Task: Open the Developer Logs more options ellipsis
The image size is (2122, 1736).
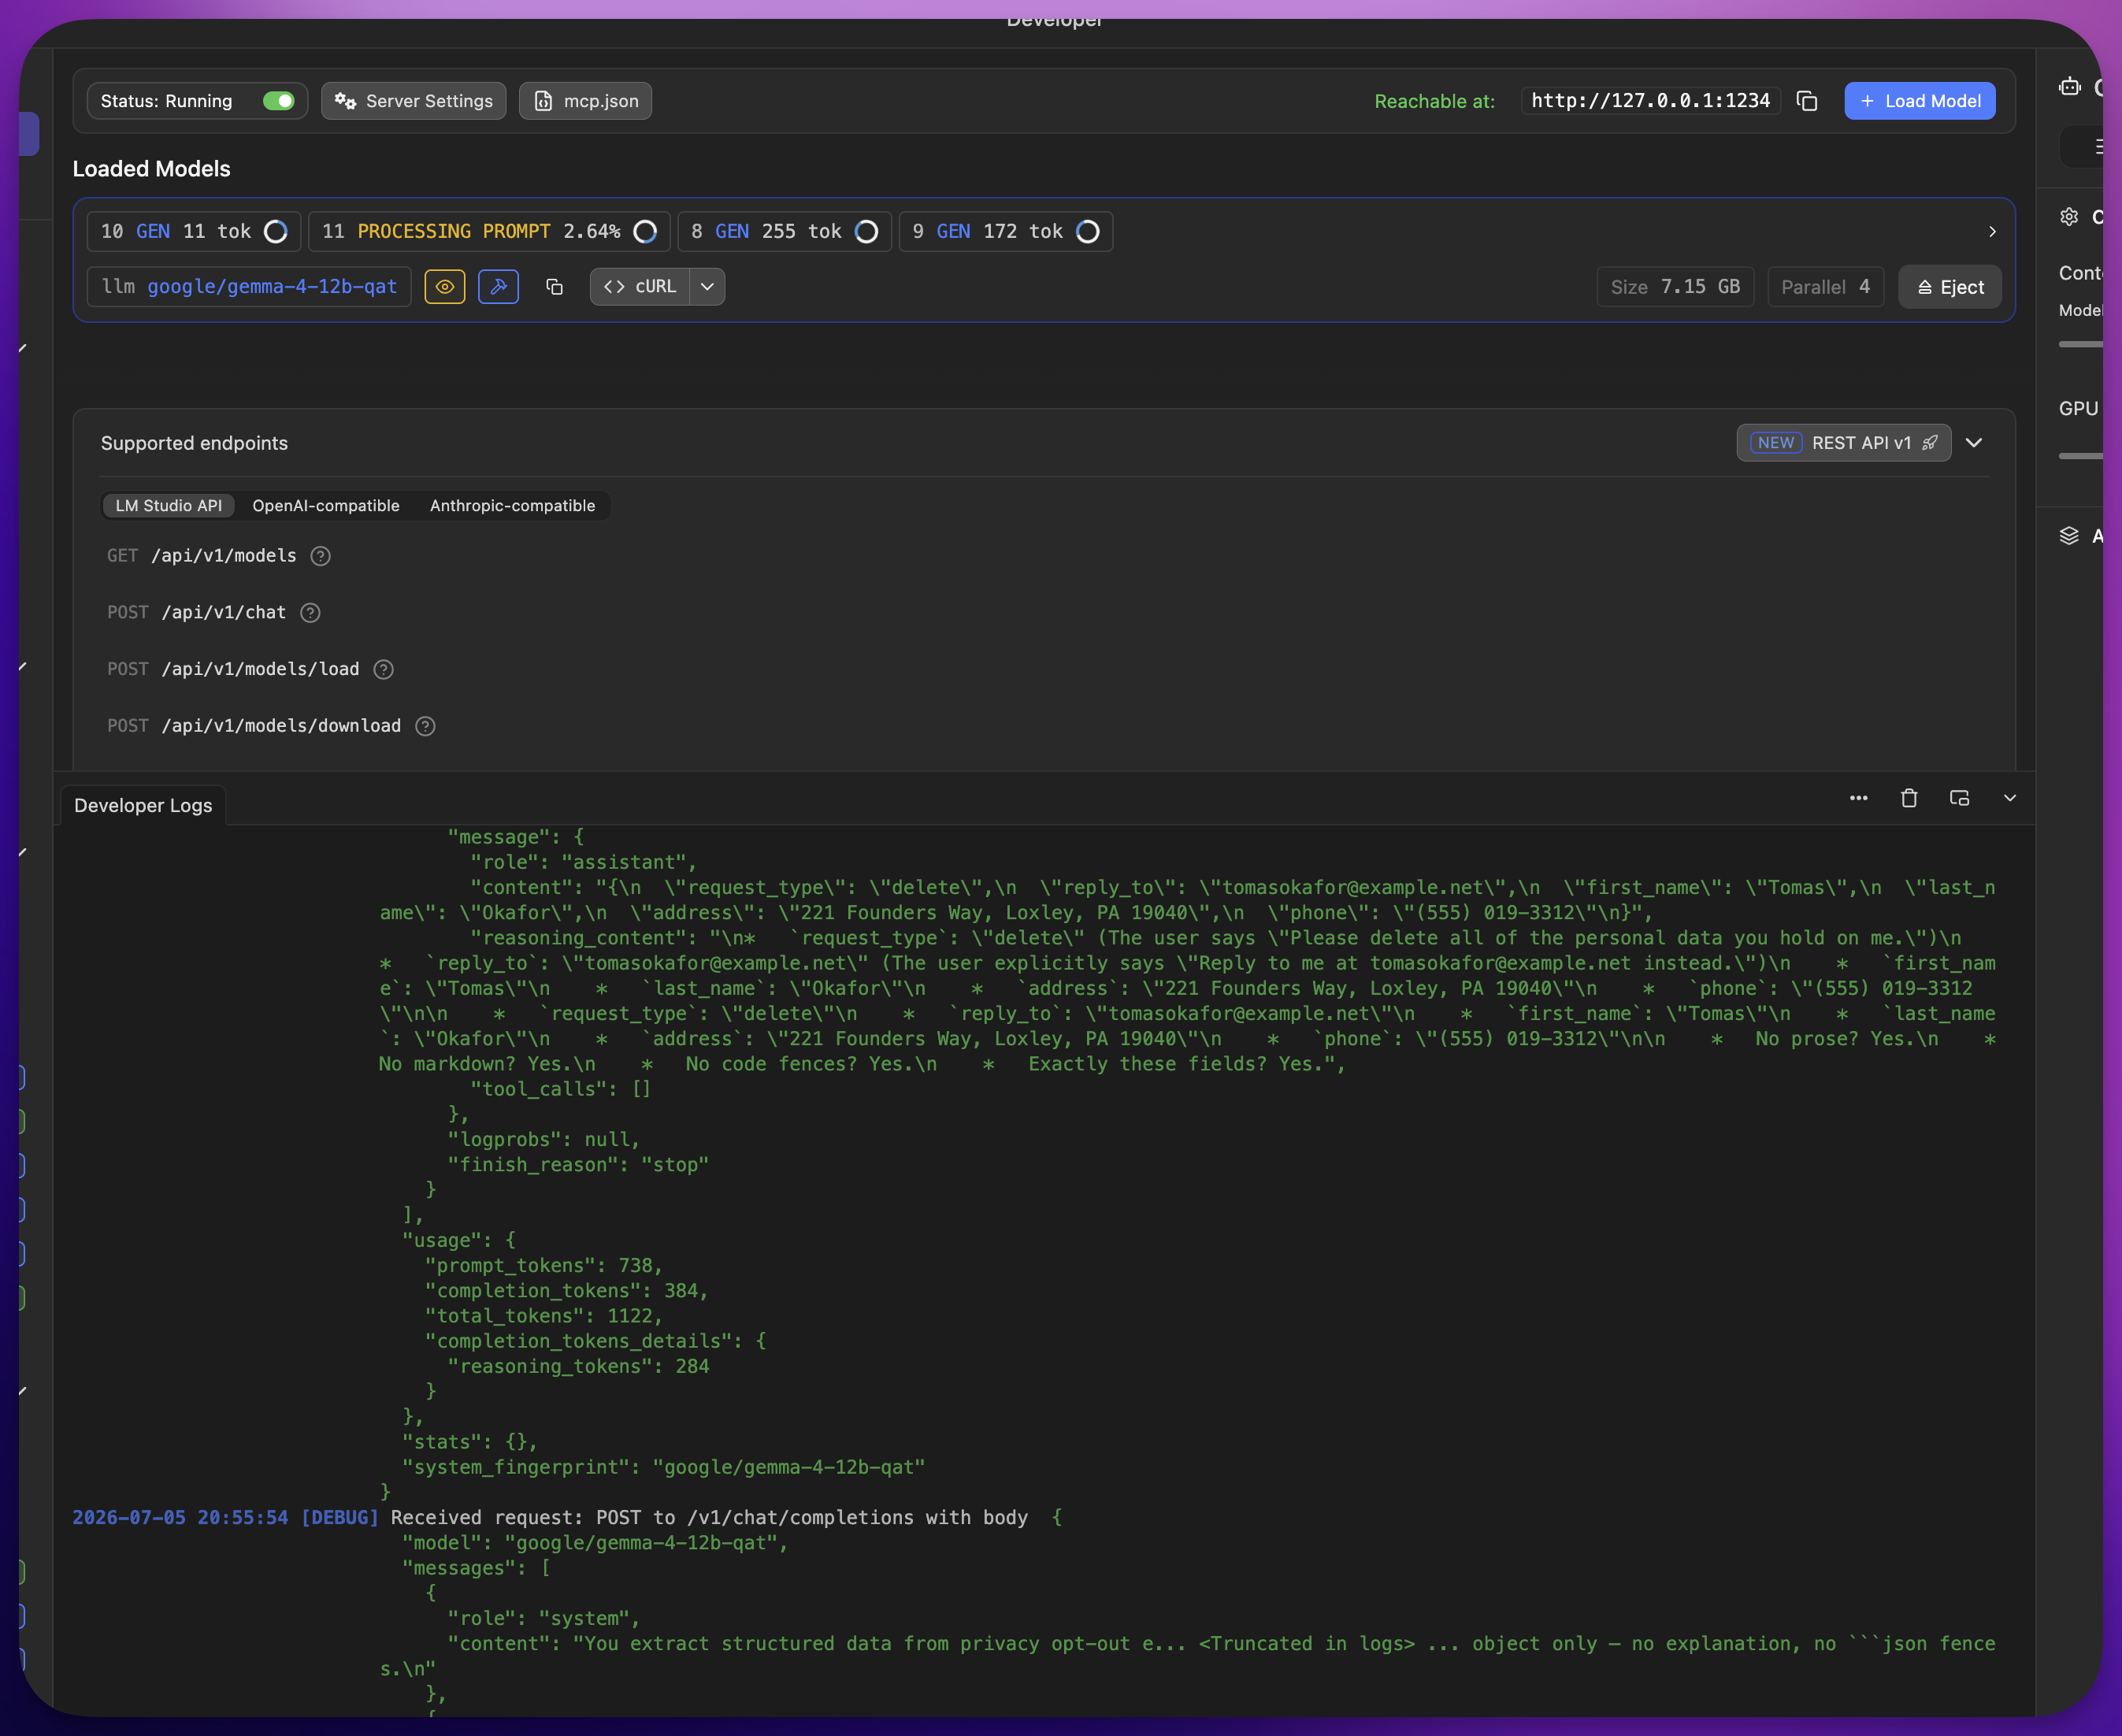Action: coord(1858,798)
